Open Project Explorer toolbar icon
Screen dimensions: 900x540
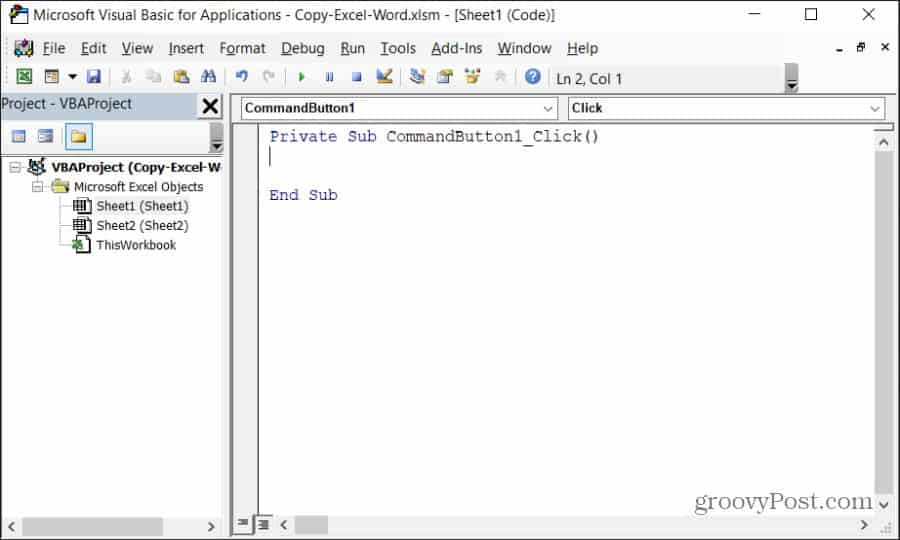click(x=417, y=76)
